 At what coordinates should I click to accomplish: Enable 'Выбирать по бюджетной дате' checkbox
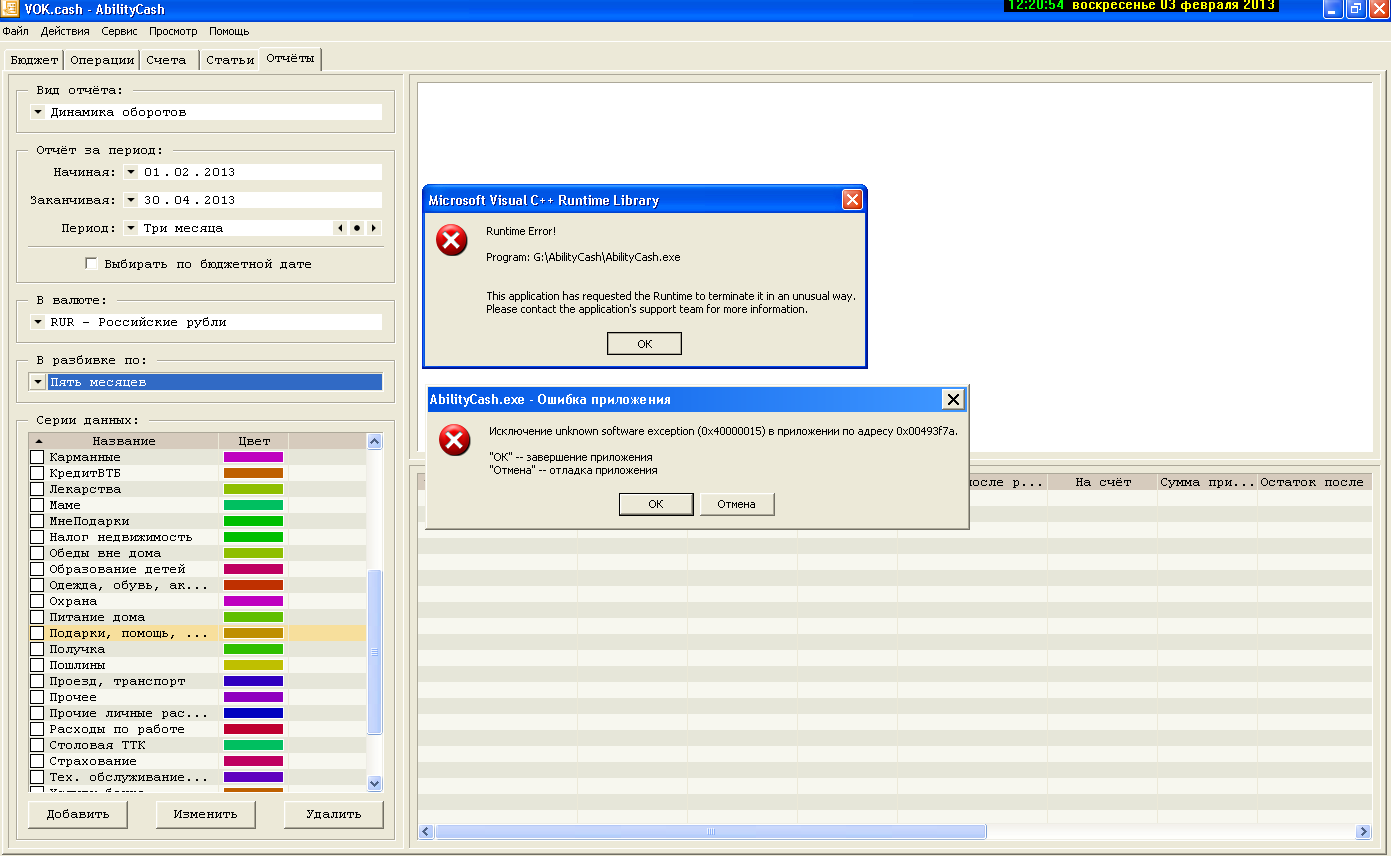91,264
